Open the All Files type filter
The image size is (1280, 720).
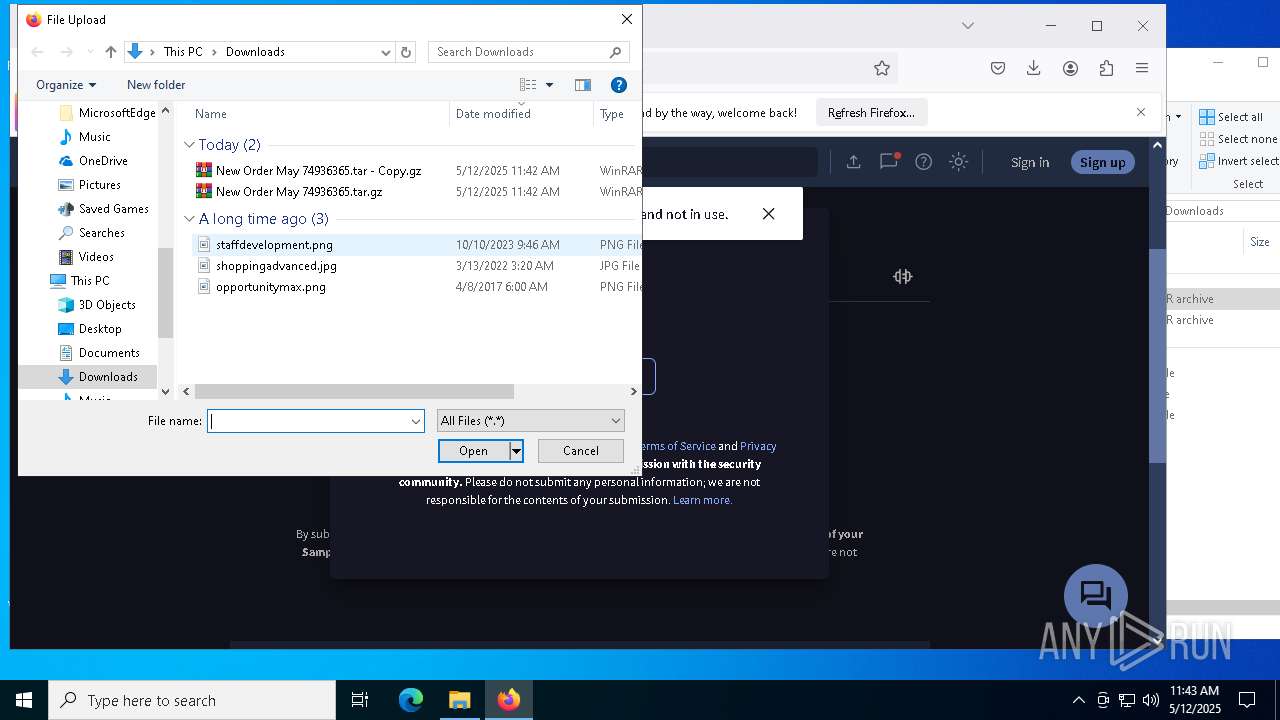click(531, 421)
